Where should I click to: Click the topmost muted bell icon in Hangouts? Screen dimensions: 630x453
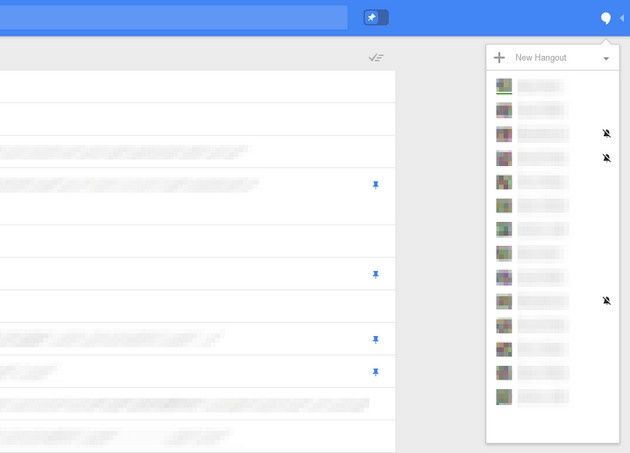tap(607, 133)
